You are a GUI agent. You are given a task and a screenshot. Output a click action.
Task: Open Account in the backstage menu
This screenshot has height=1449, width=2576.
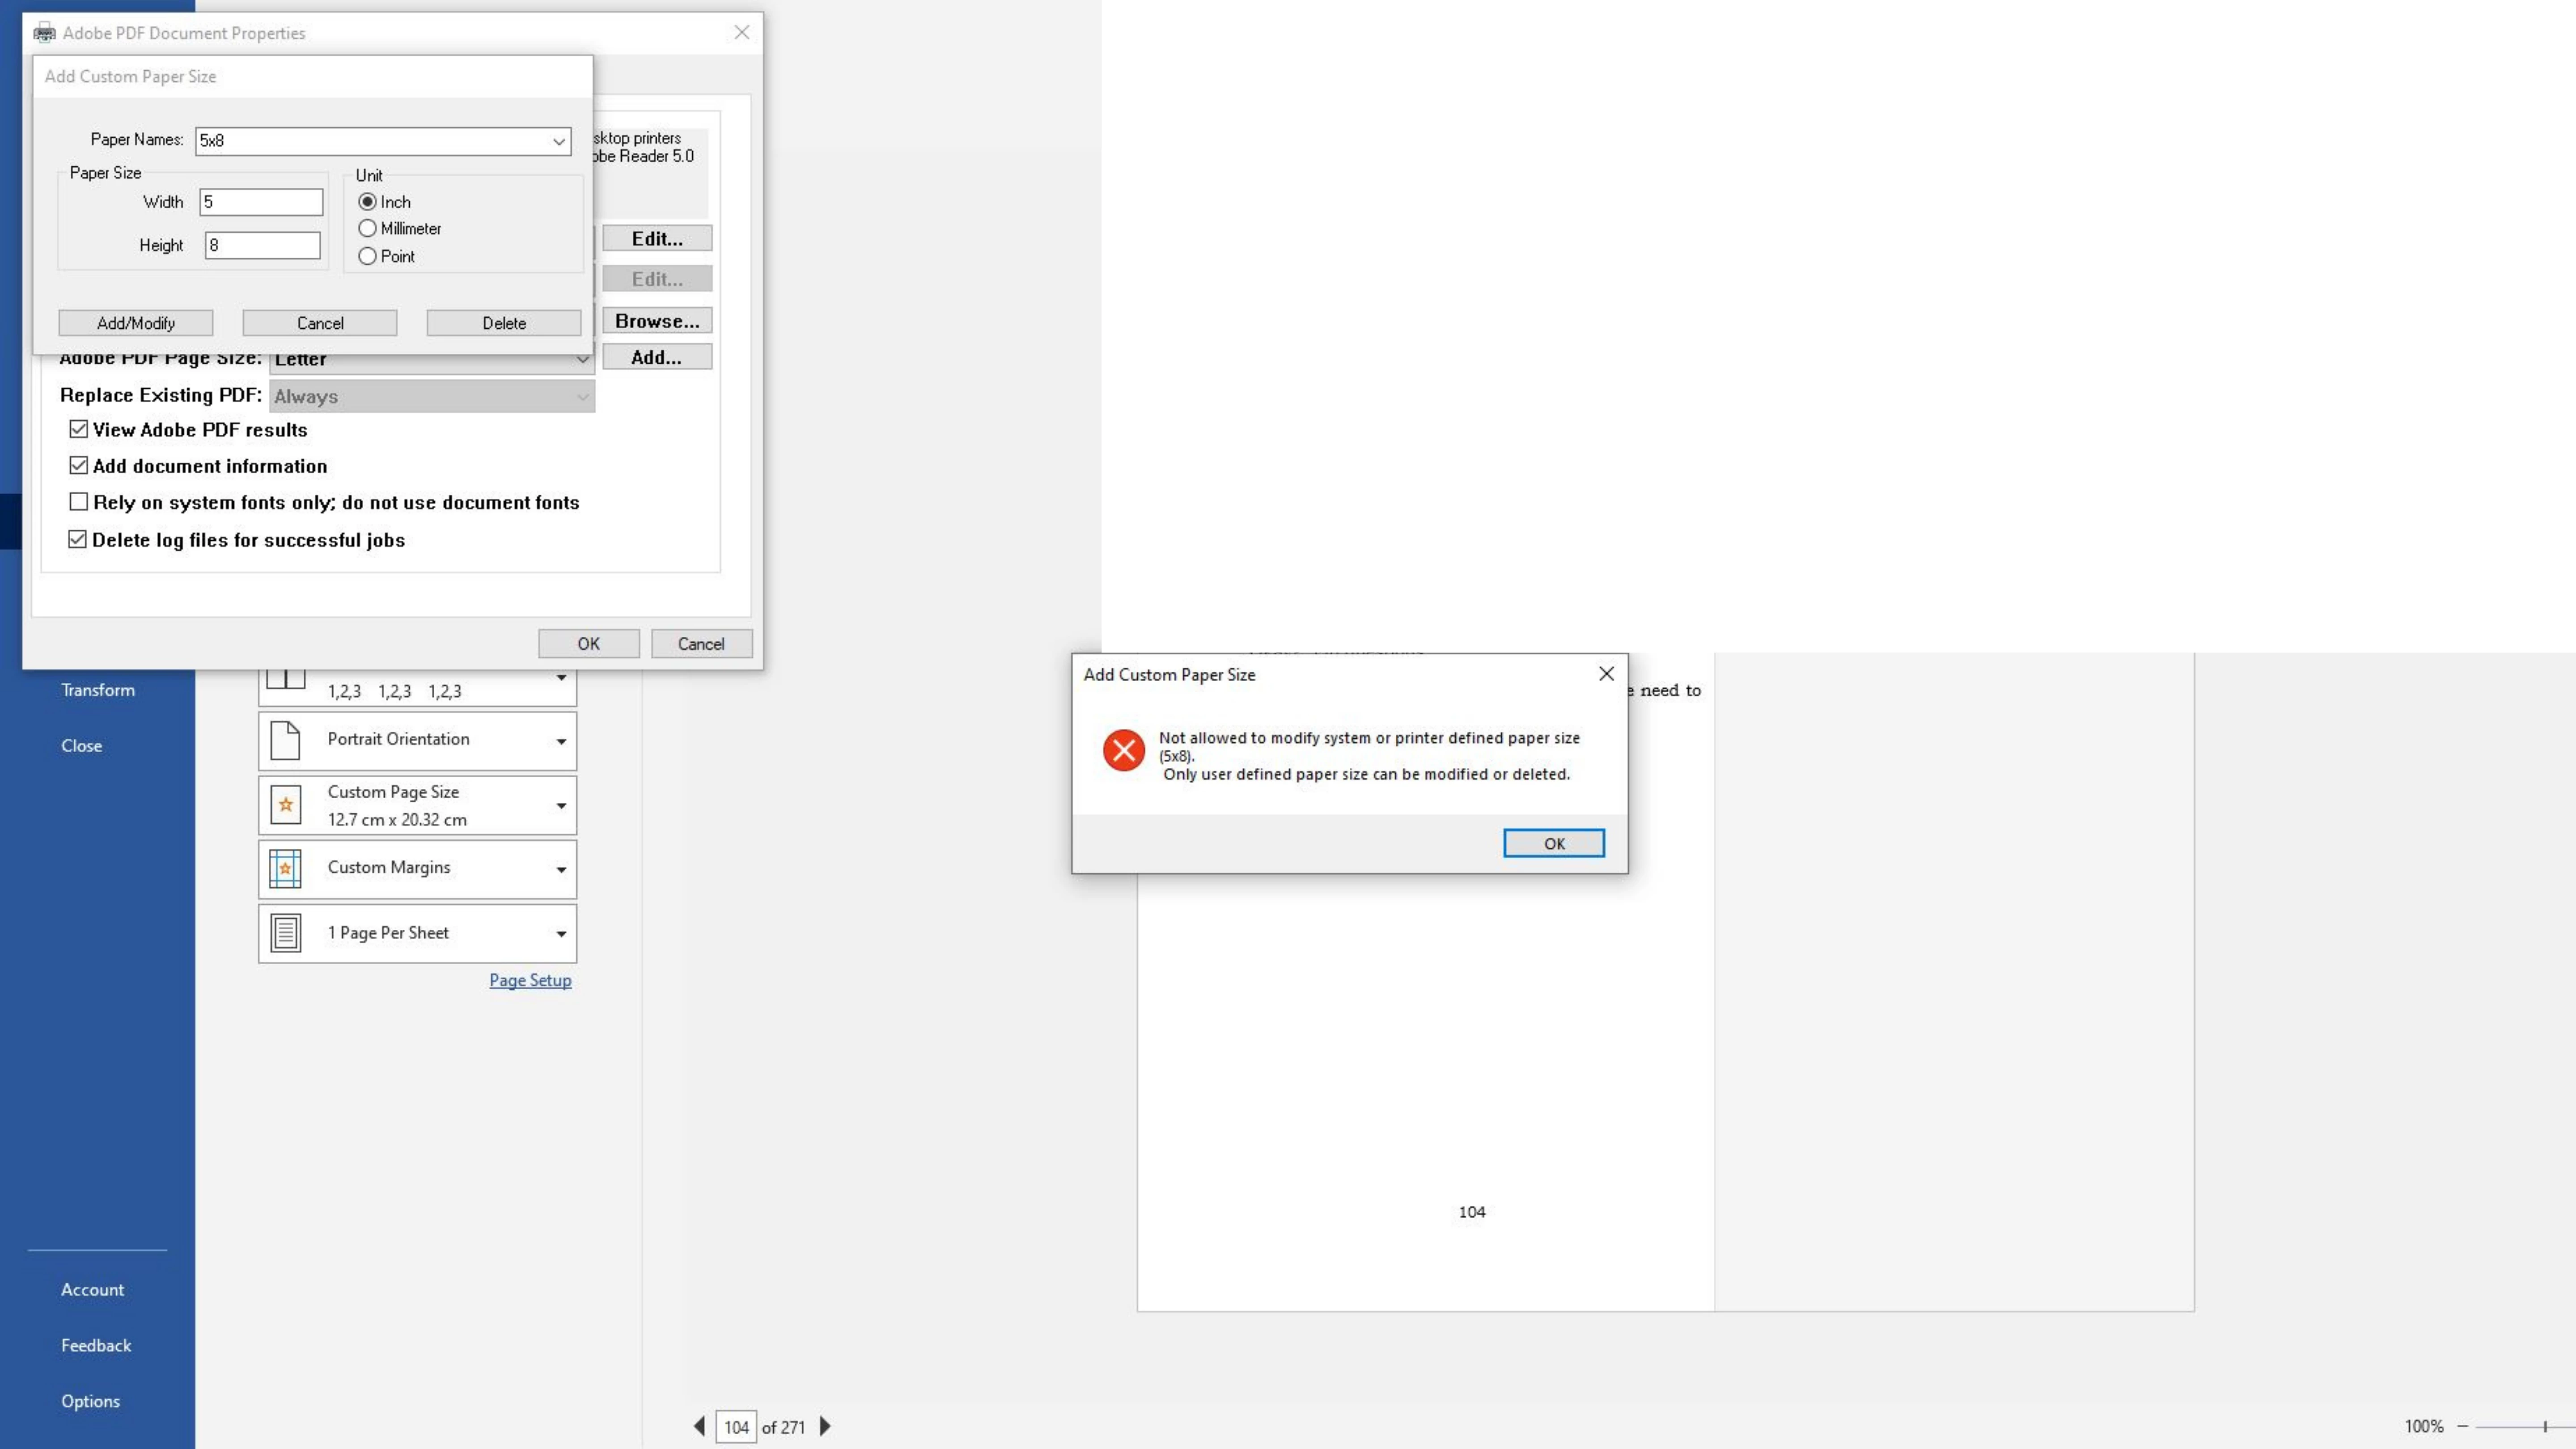coord(92,1290)
